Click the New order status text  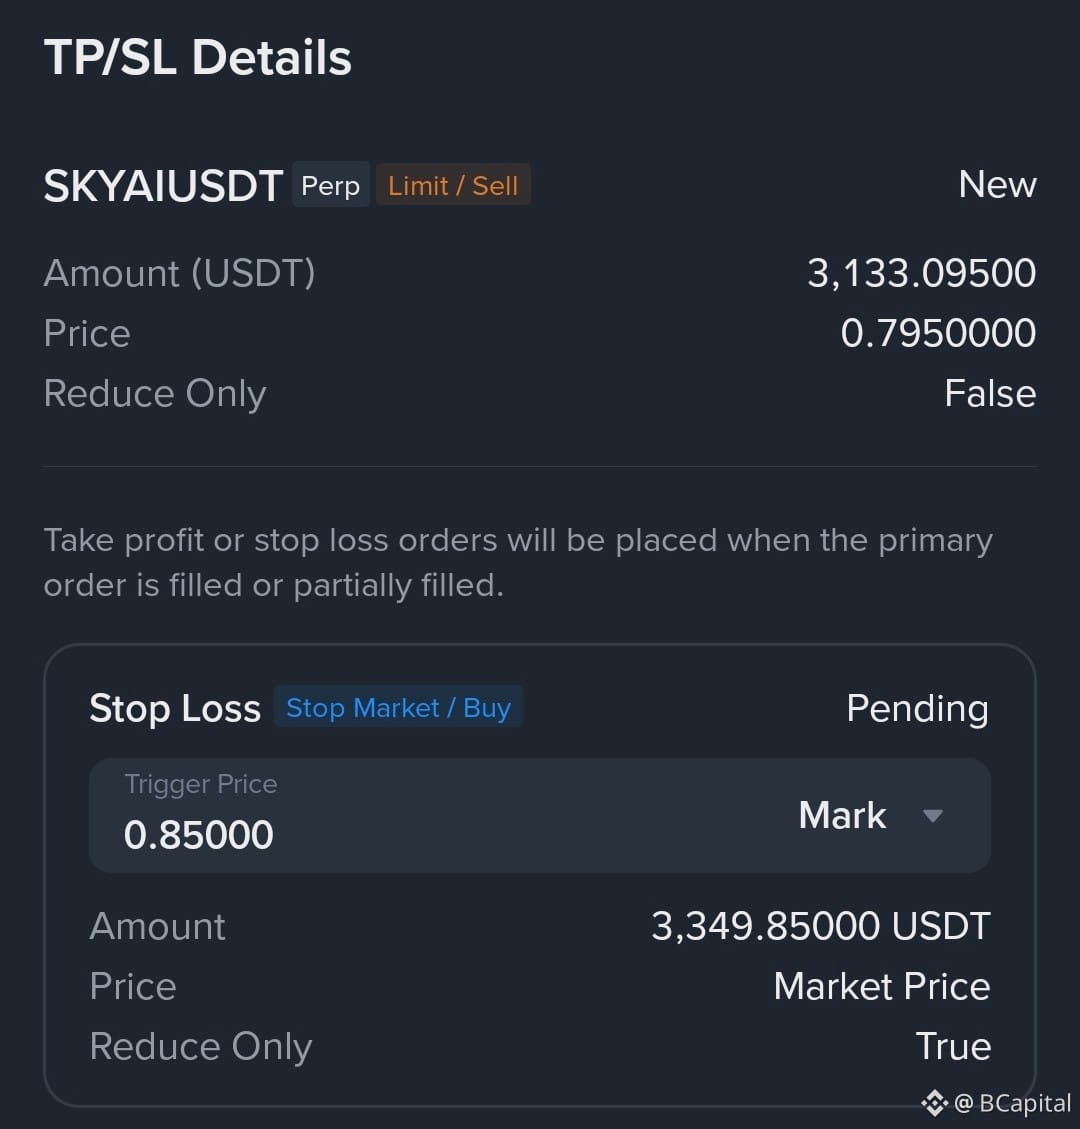tap(997, 184)
